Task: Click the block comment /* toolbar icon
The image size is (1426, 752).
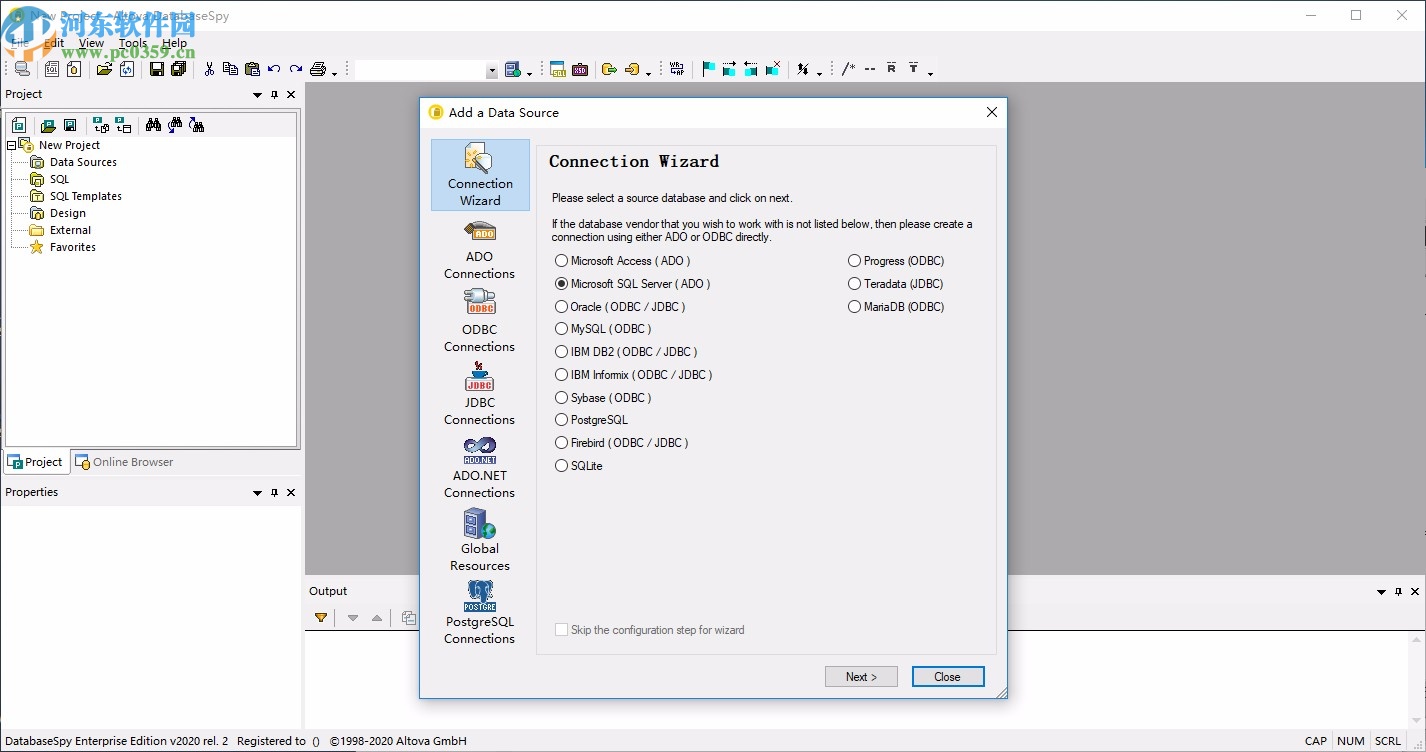Action: coord(848,69)
